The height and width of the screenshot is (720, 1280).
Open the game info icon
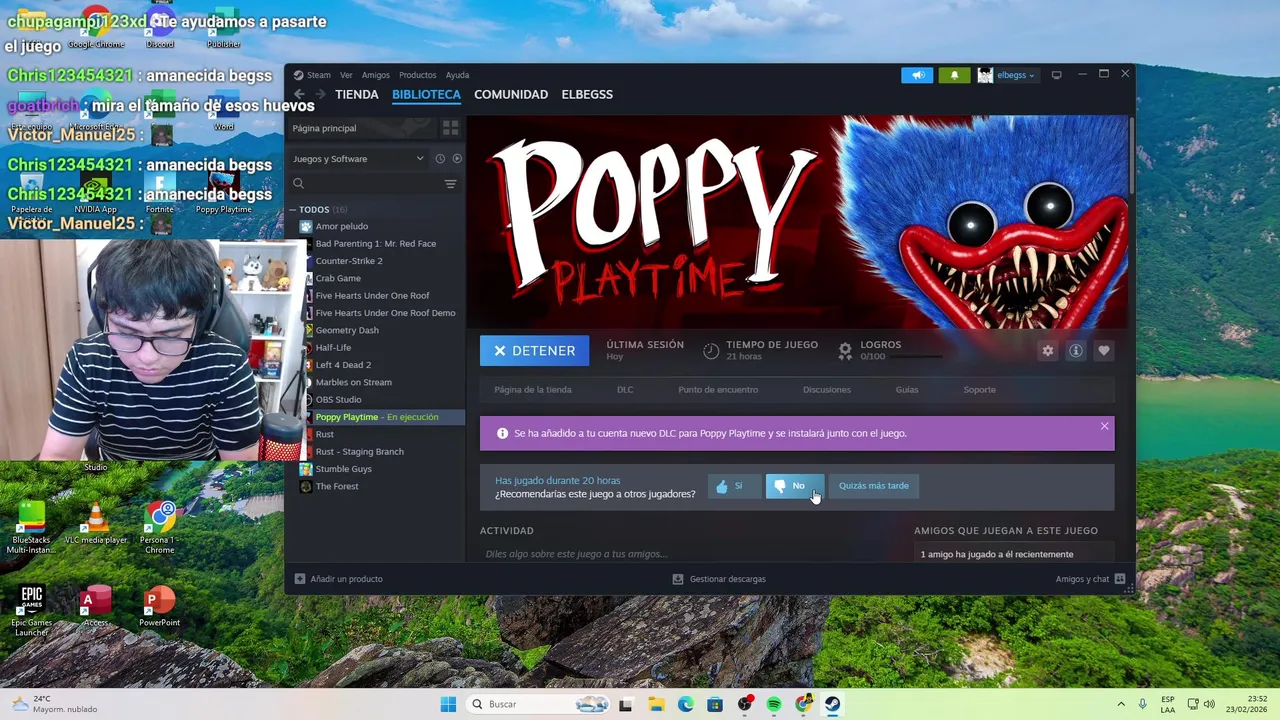(1075, 351)
